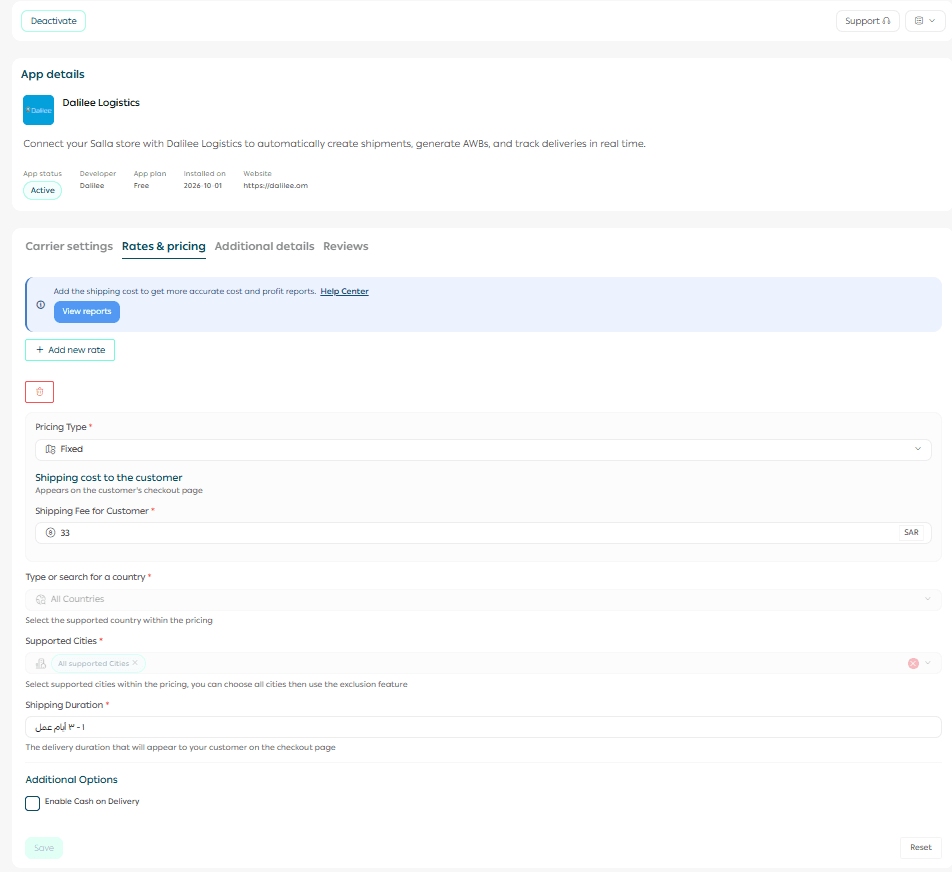Select the Rates & pricing tab

[x=164, y=247]
